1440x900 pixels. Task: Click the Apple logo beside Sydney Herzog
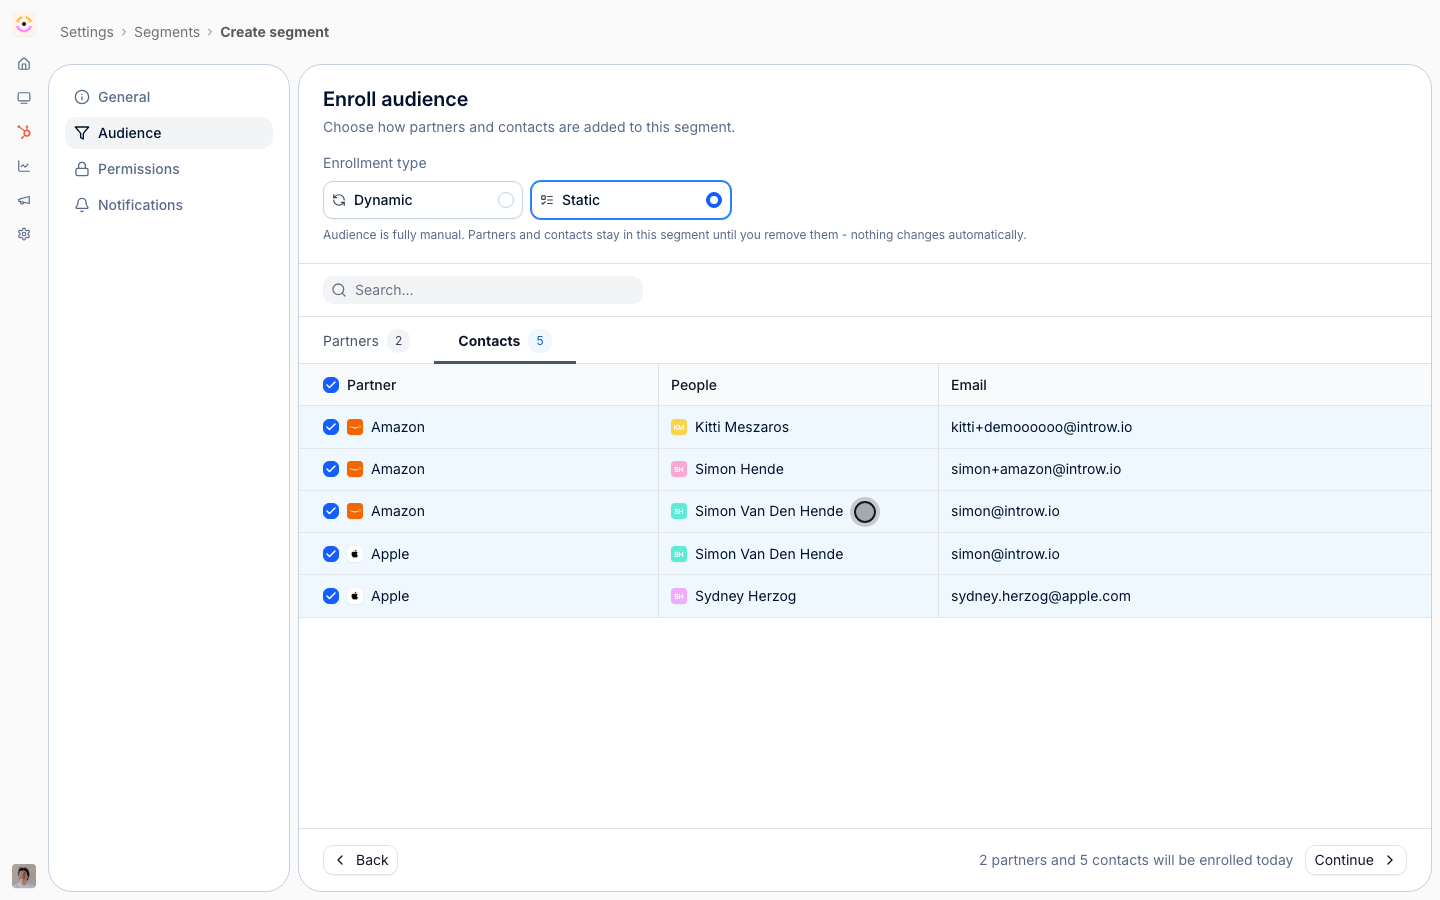(355, 596)
